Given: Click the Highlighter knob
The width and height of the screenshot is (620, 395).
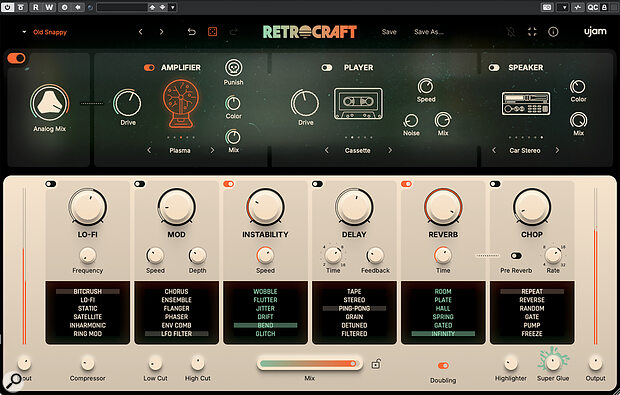Looking at the screenshot, I should click(510, 363).
